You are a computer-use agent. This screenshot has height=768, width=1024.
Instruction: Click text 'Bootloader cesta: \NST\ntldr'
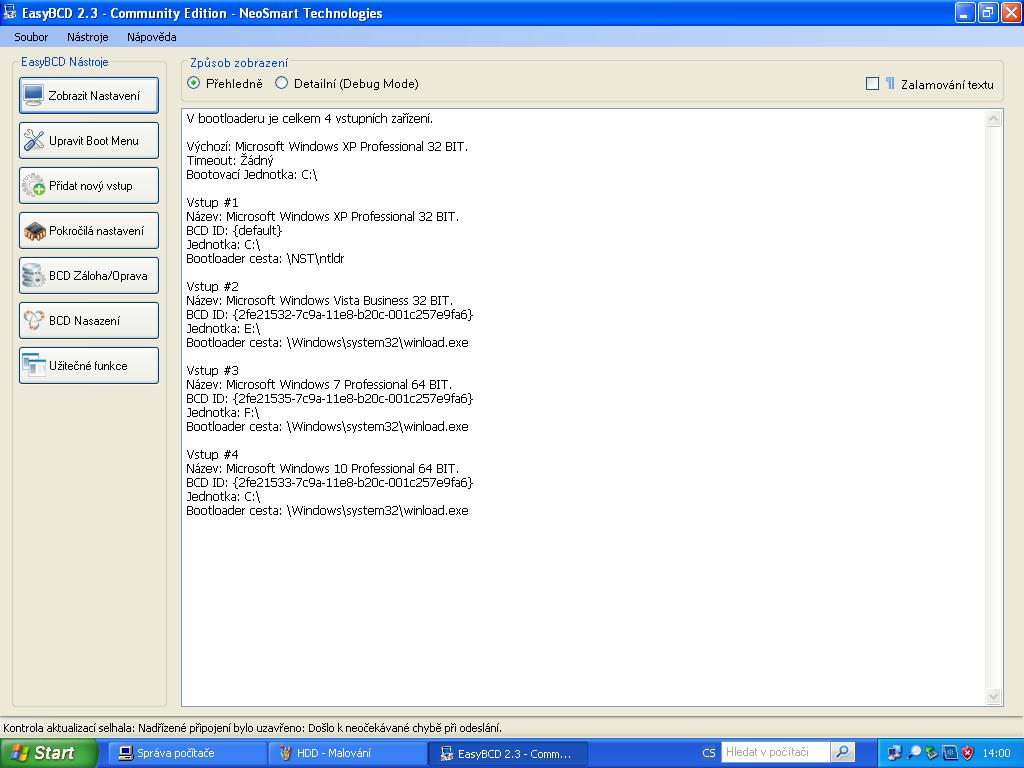(265, 259)
